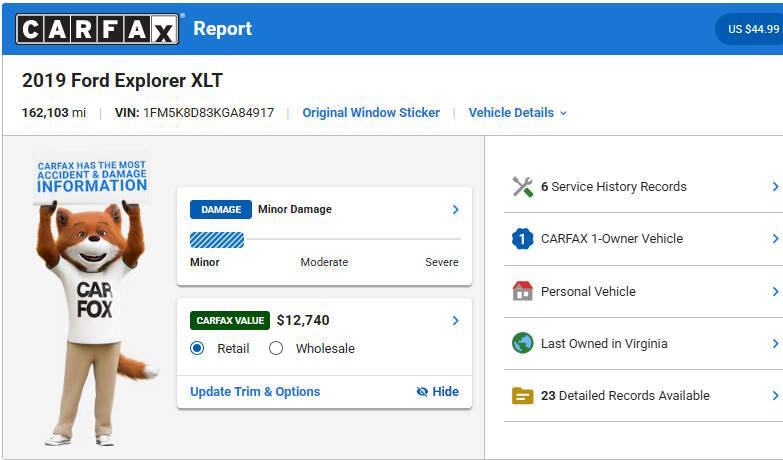
Task: Click the 6 Service History Records text
Action: tap(614, 187)
